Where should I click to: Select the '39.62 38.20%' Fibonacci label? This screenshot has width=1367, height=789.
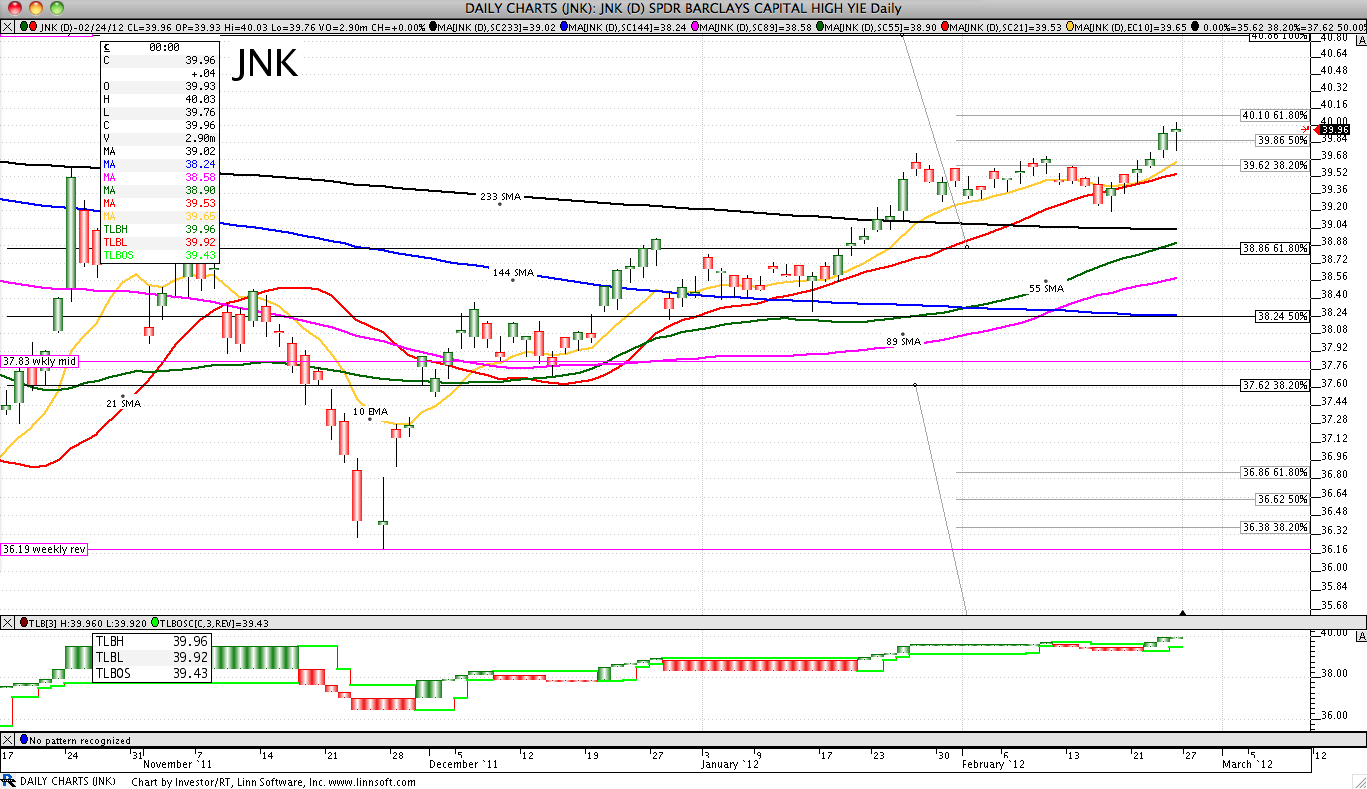coord(1274,165)
